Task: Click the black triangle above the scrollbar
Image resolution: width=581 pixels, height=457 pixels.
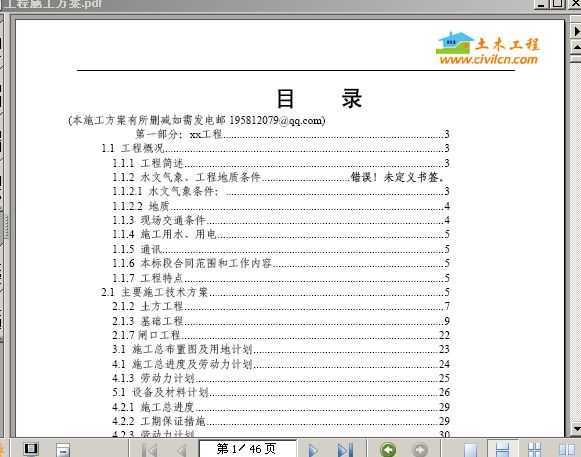Action: tap(577, 31)
